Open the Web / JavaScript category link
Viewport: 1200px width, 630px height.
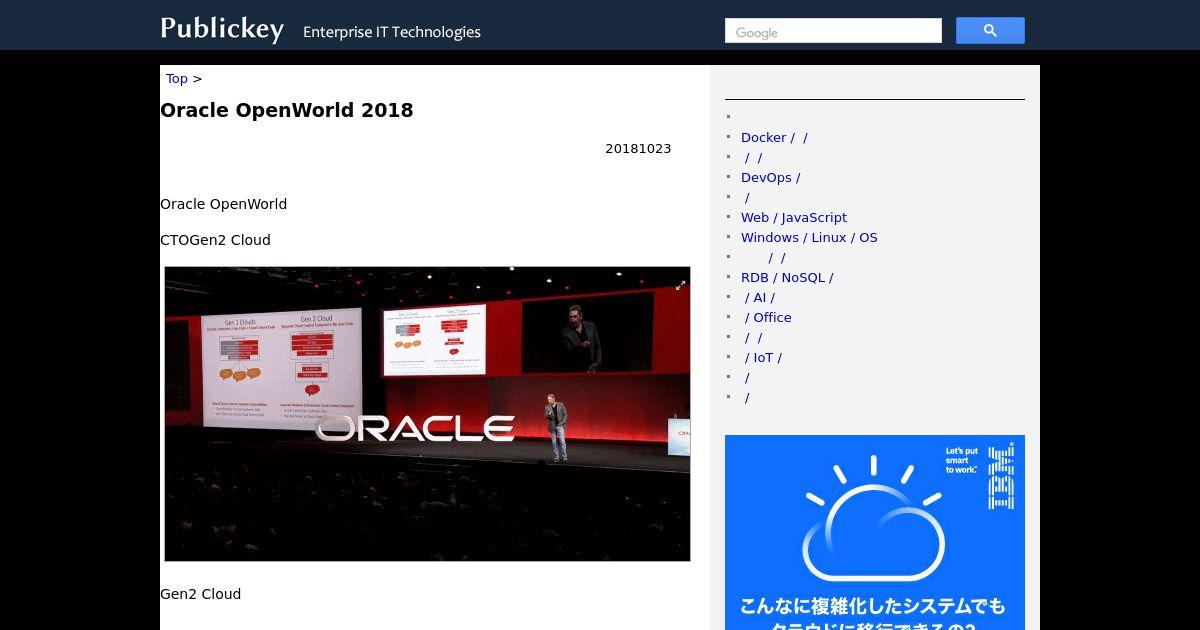coord(794,218)
